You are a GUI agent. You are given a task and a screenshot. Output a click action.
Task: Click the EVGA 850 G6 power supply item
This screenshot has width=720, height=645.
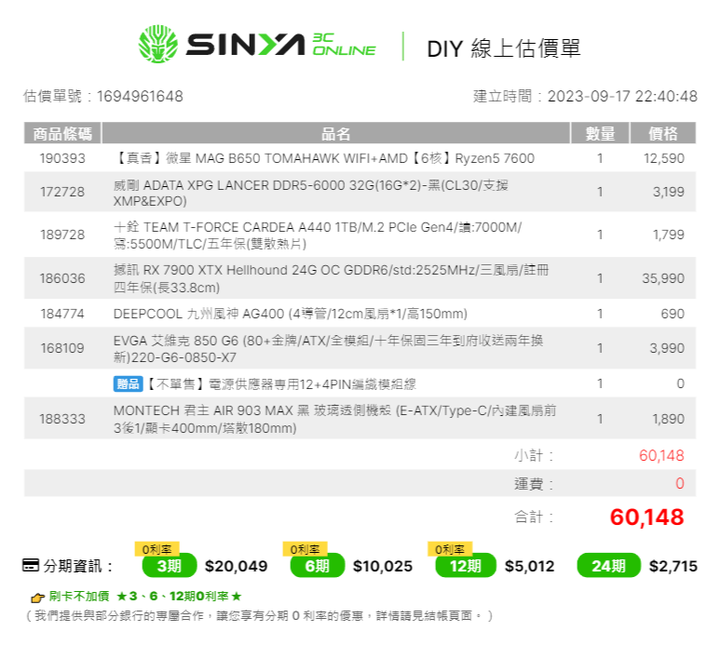point(328,349)
